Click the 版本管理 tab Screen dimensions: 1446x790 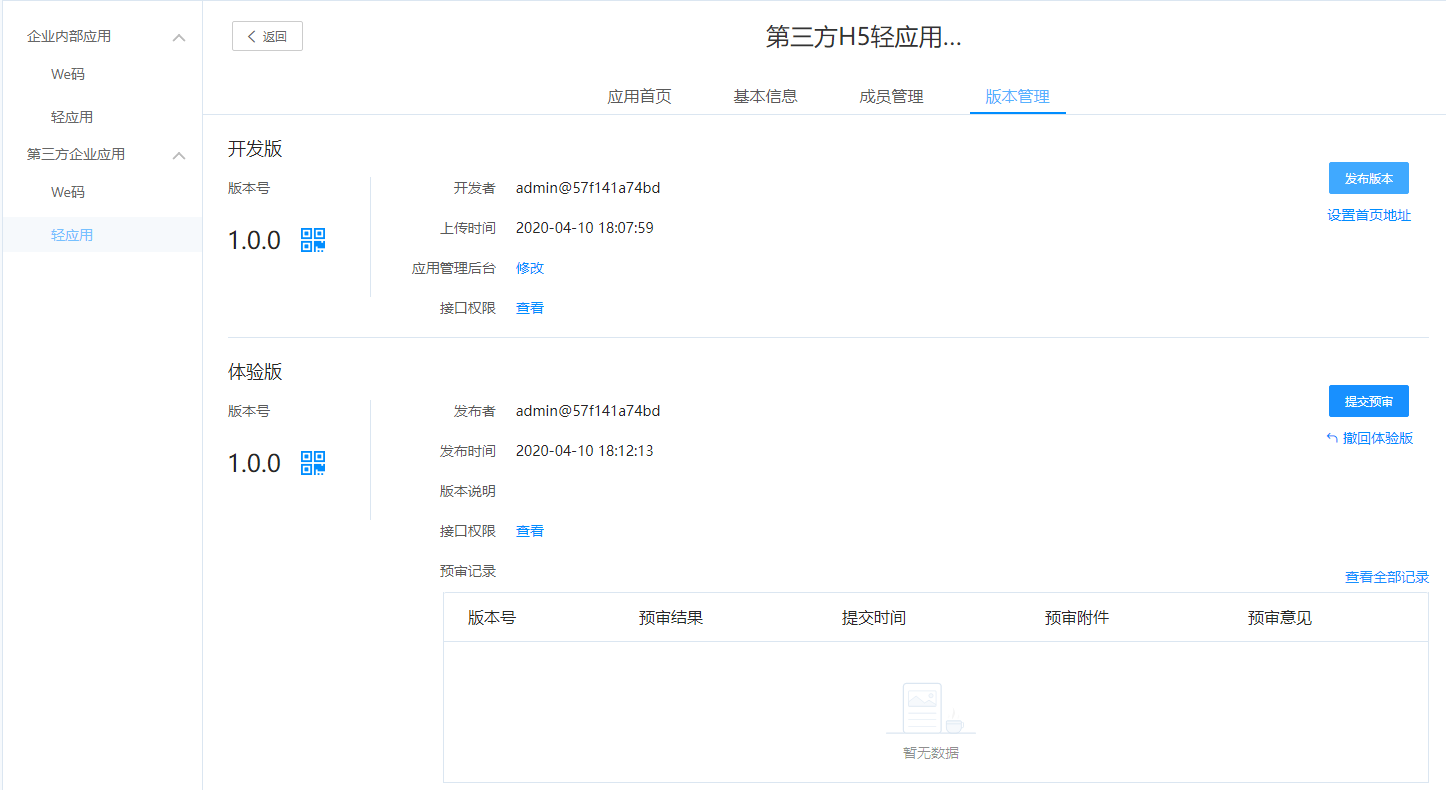(x=1017, y=97)
